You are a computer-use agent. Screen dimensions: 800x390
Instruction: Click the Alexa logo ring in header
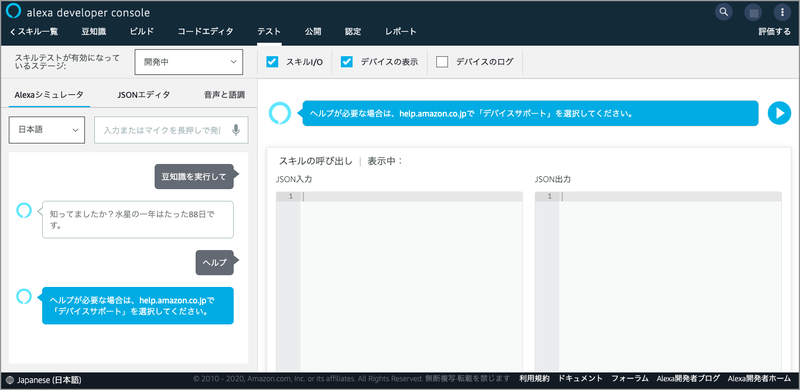click(x=13, y=12)
